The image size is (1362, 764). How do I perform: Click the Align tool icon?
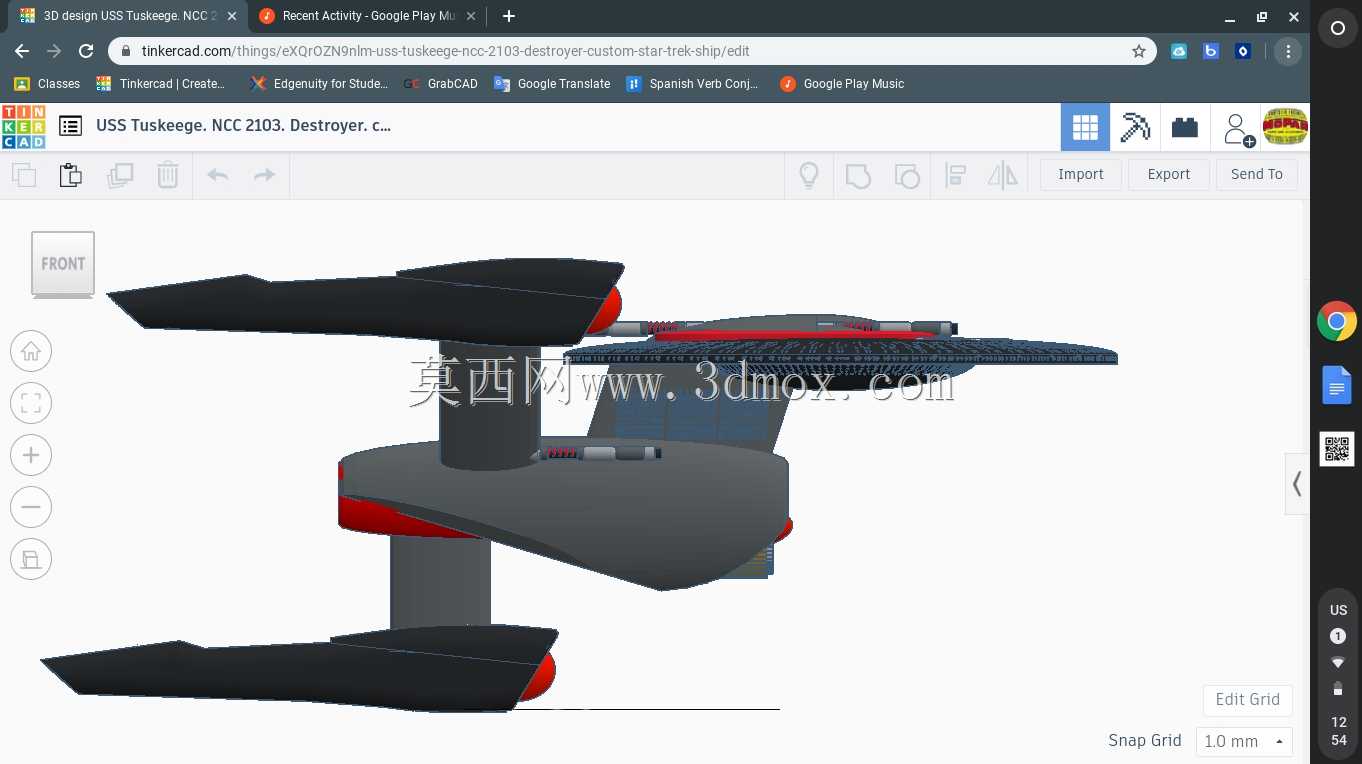pos(955,176)
